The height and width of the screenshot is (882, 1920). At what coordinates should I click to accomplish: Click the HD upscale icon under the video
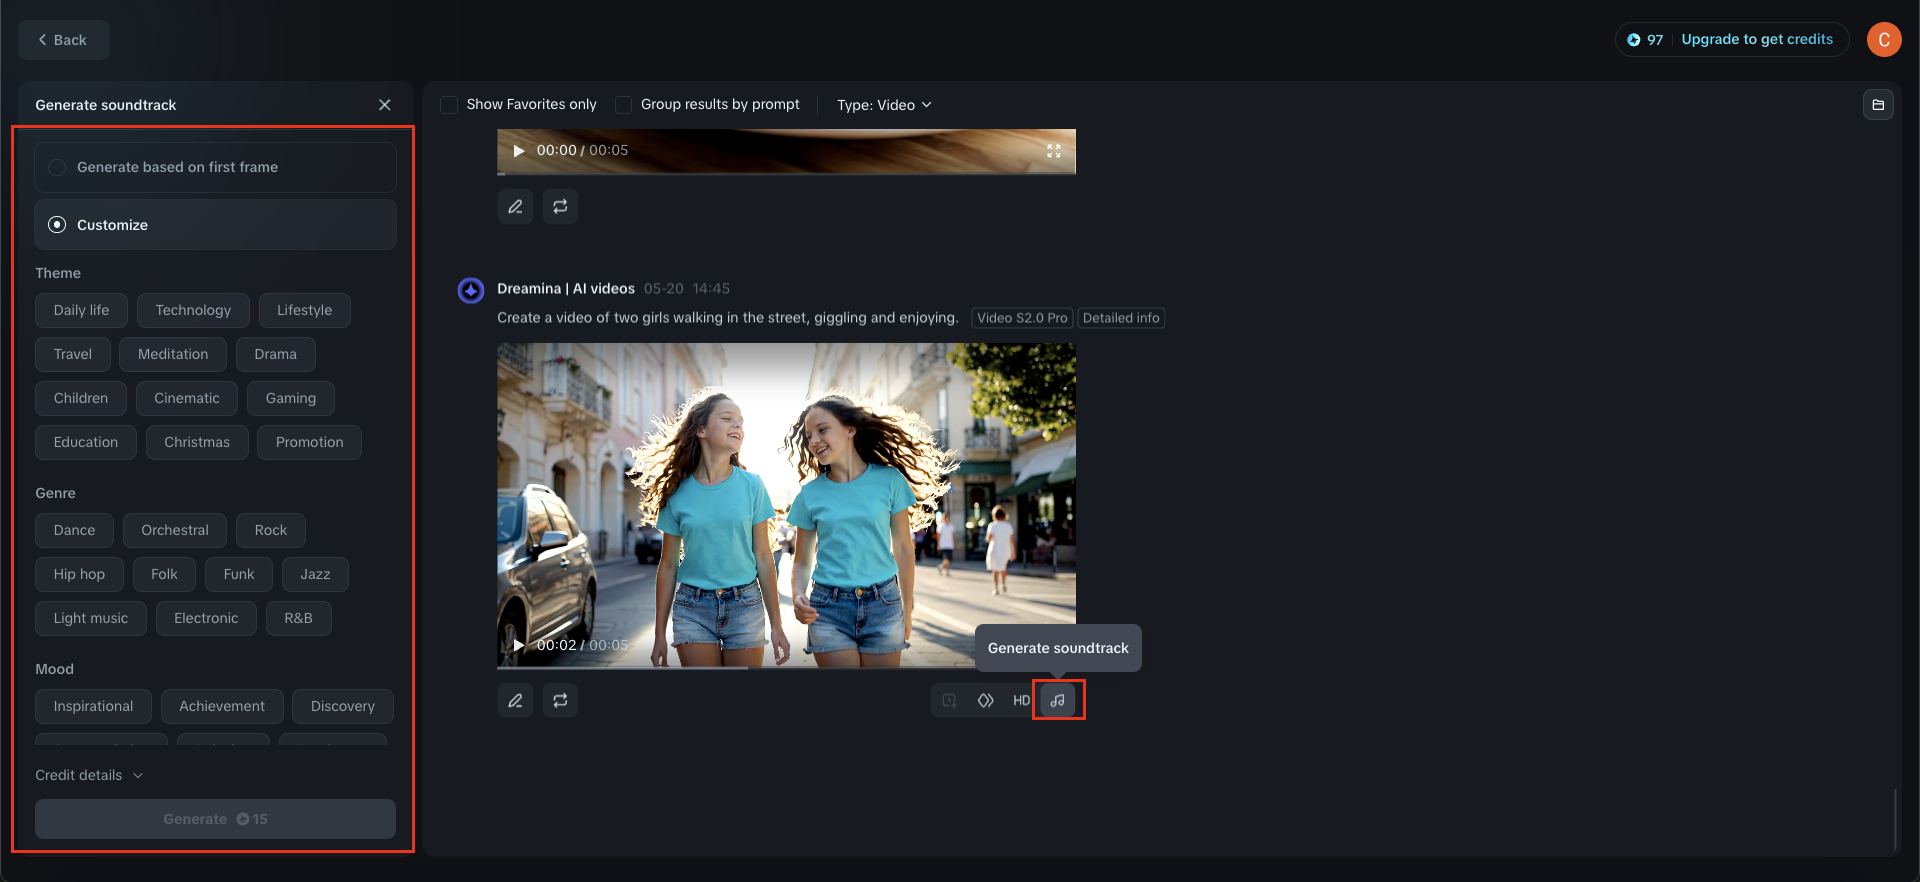coord(1021,700)
